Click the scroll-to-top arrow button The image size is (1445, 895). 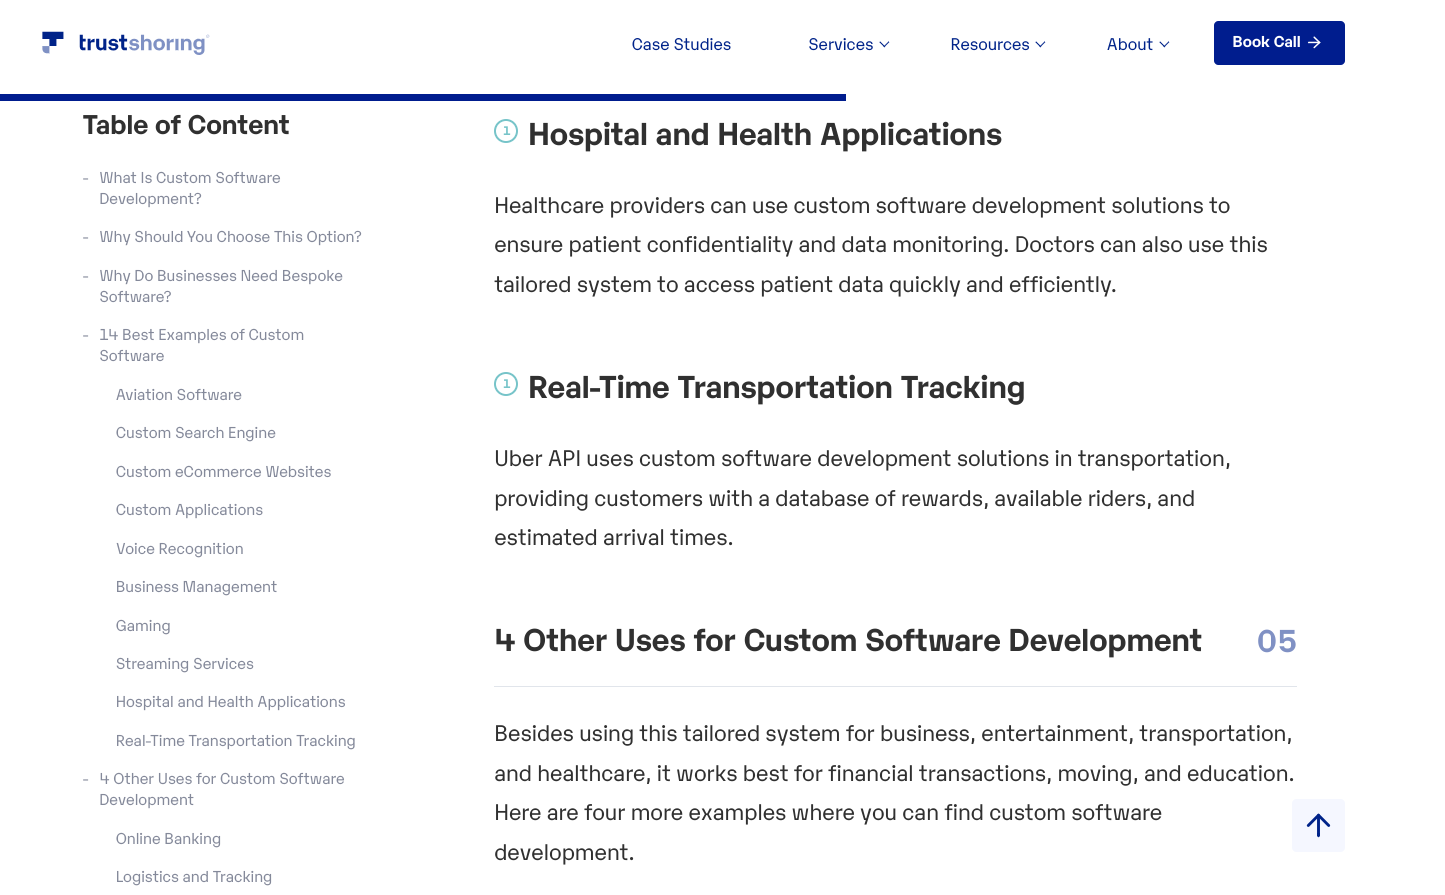tap(1318, 825)
